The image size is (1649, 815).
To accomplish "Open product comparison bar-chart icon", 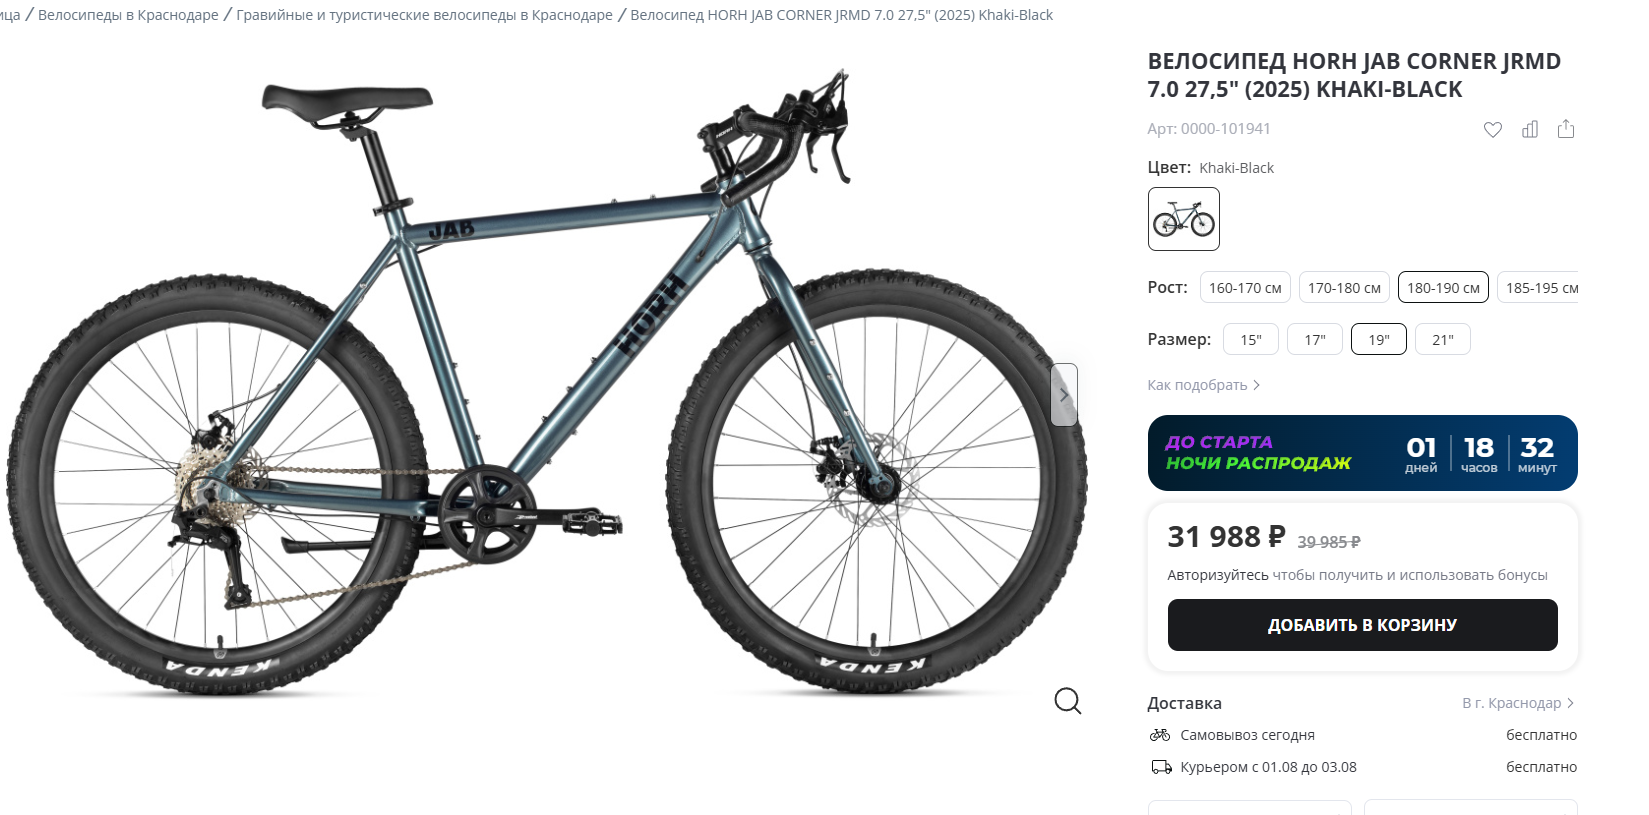I will pyautogui.click(x=1530, y=129).
